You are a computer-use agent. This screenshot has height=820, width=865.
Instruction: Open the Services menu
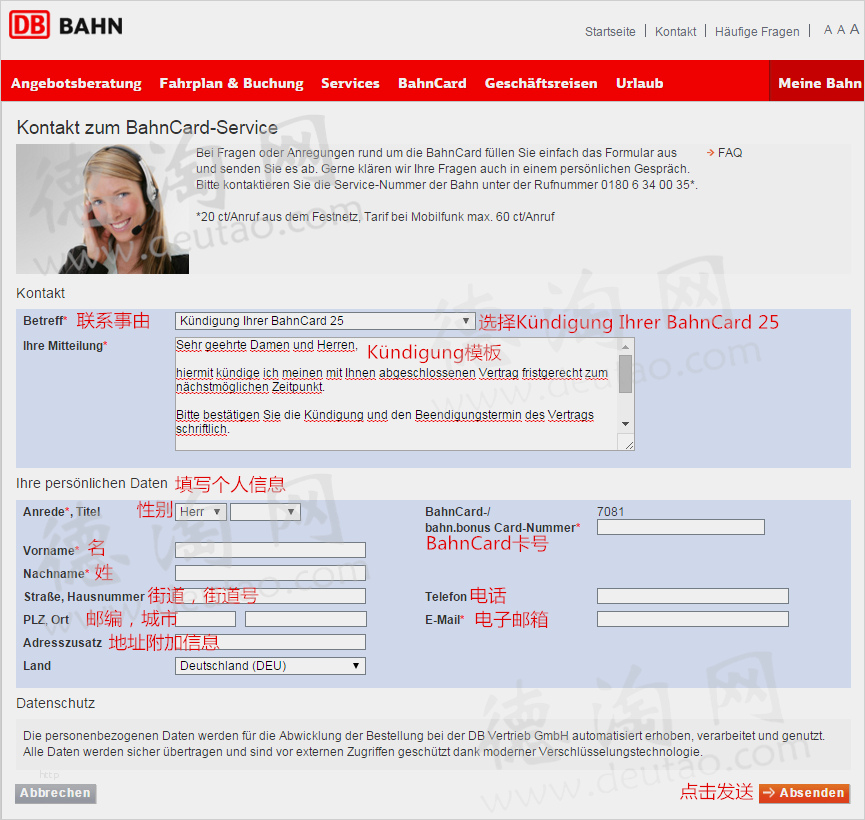[x=350, y=83]
